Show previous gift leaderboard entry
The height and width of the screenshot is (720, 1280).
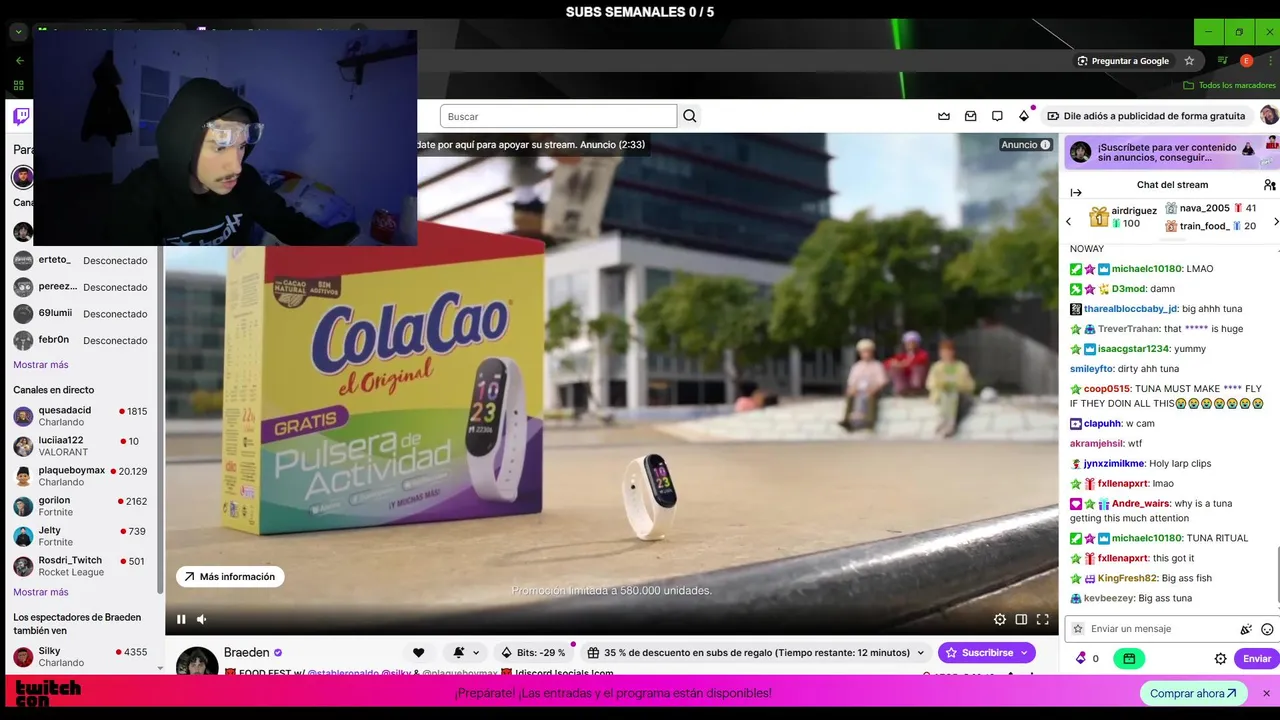1068,221
